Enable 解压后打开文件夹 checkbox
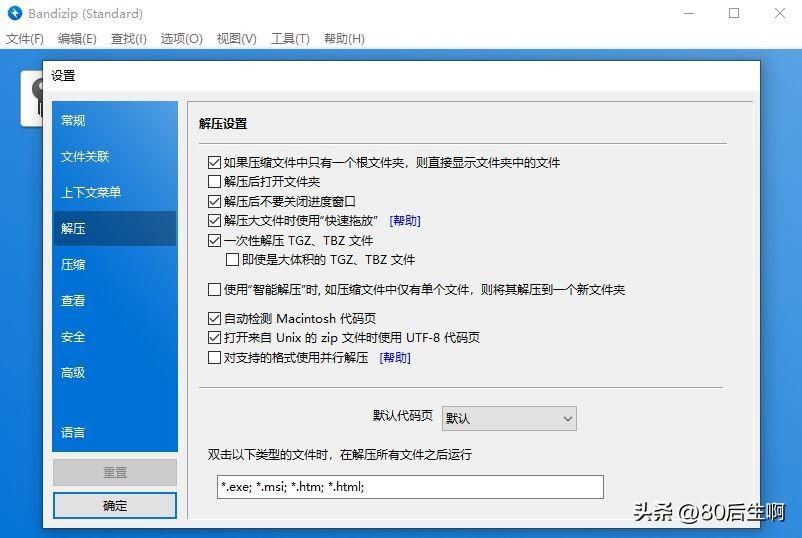Image resolution: width=802 pixels, height=538 pixels. (x=214, y=182)
